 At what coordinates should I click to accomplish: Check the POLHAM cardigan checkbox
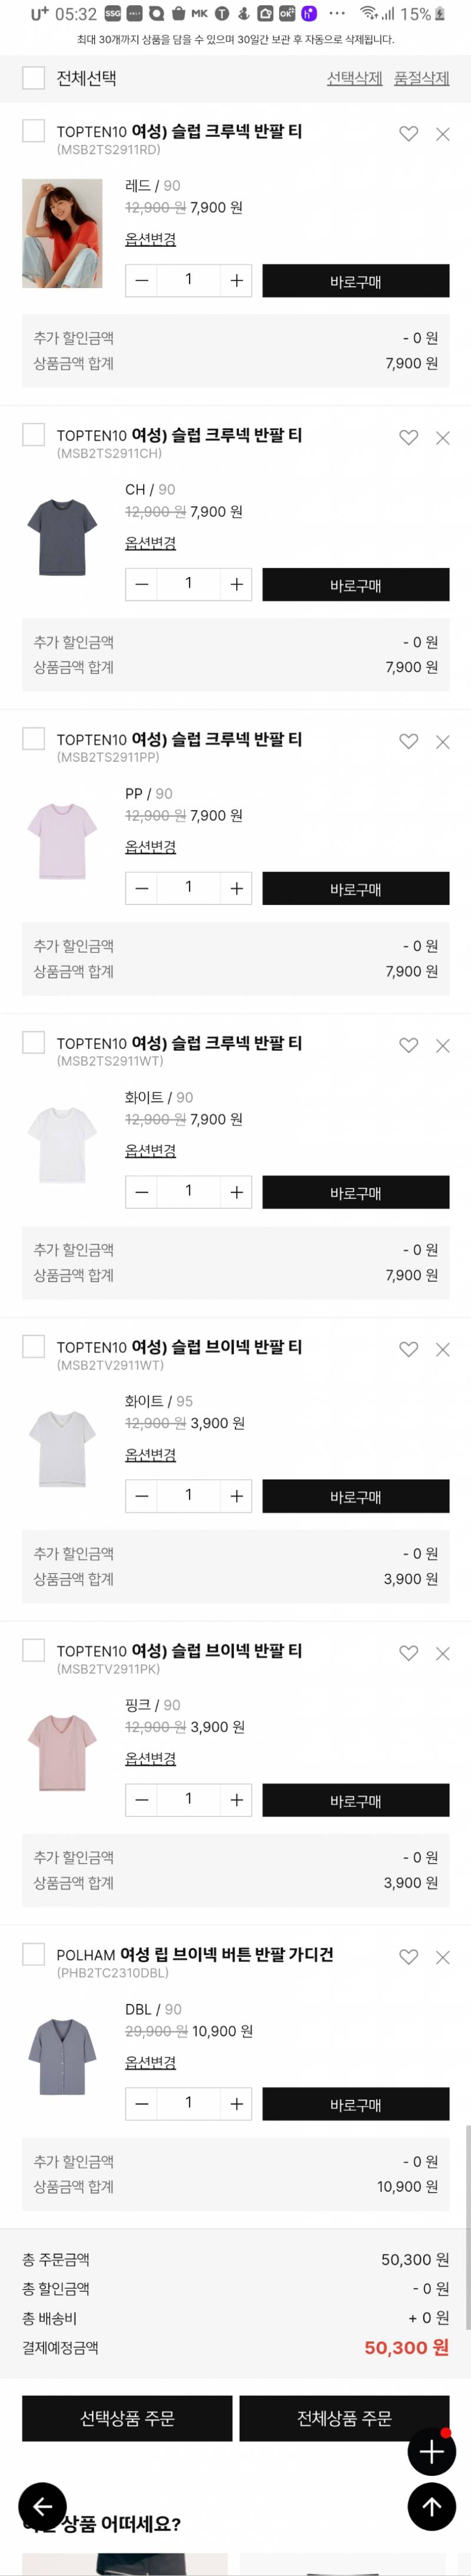click(x=33, y=1955)
